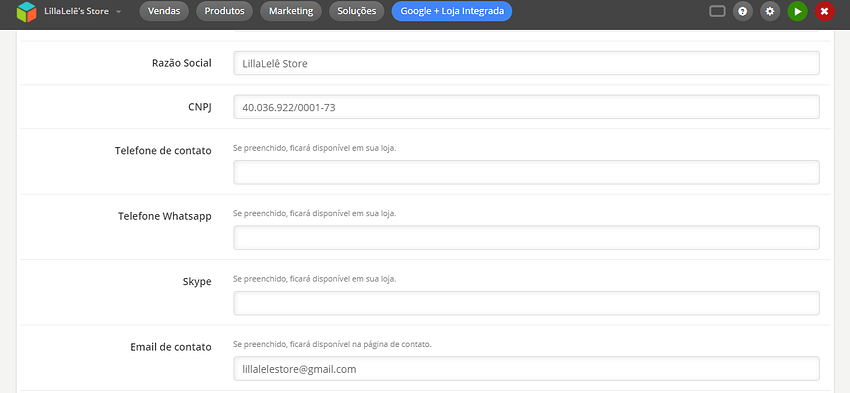
Task: Click the Telefone de contato label
Action: 163,151
